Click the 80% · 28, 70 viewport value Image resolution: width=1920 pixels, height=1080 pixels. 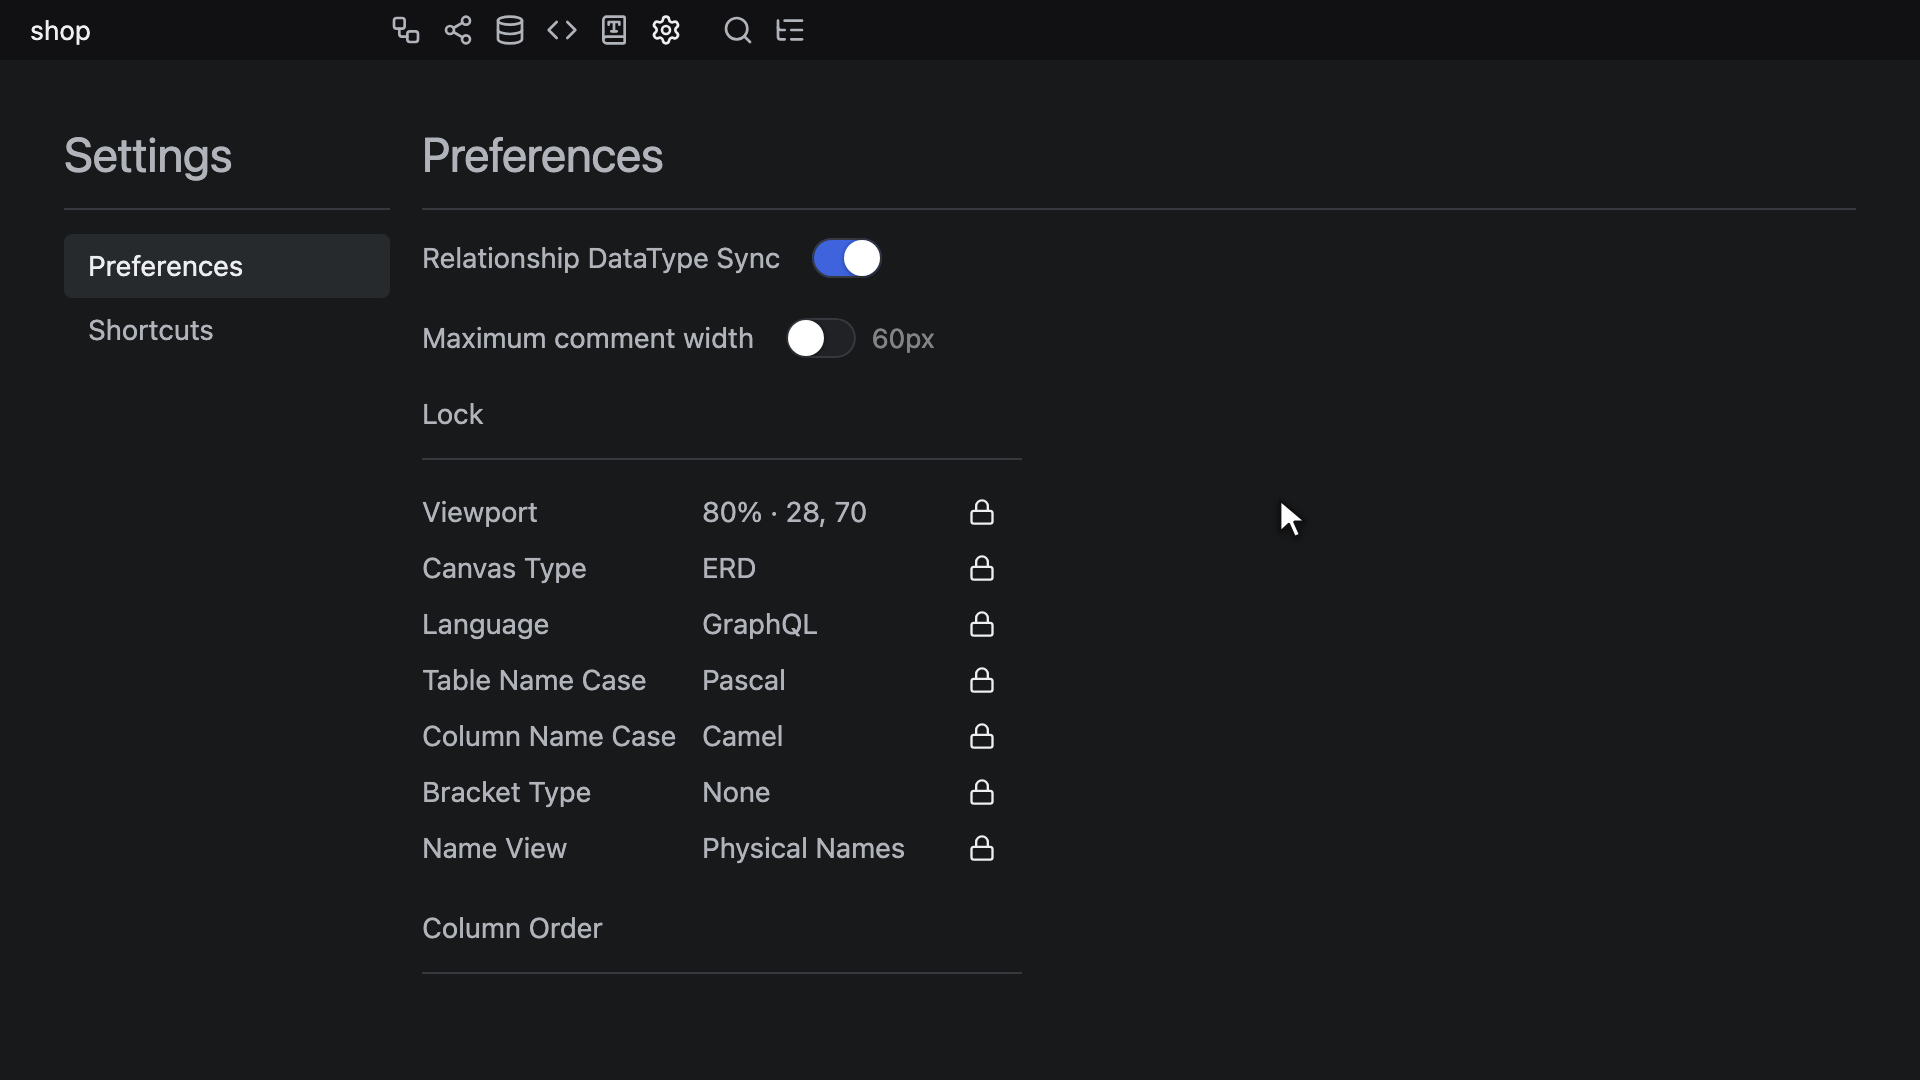784,512
